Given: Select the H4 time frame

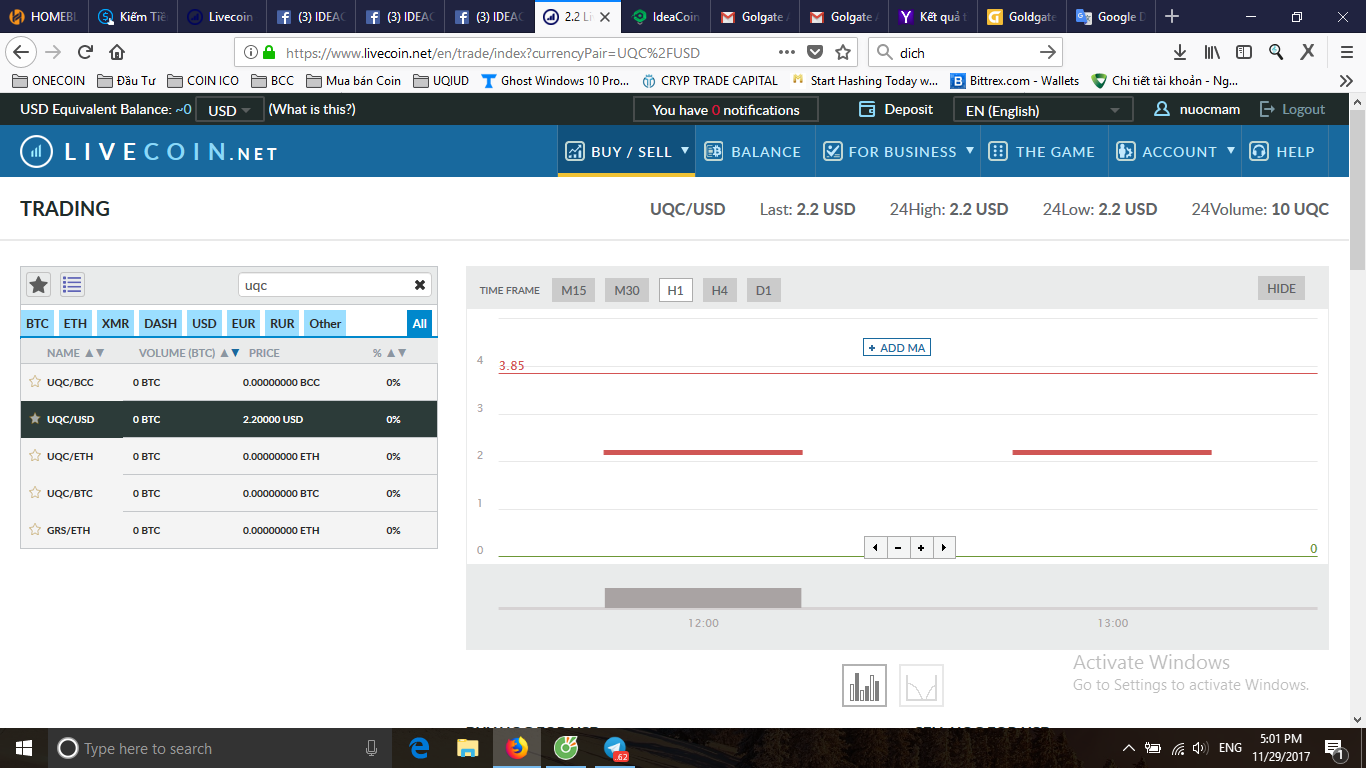Looking at the screenshot, I should click(x=720, y=290).
